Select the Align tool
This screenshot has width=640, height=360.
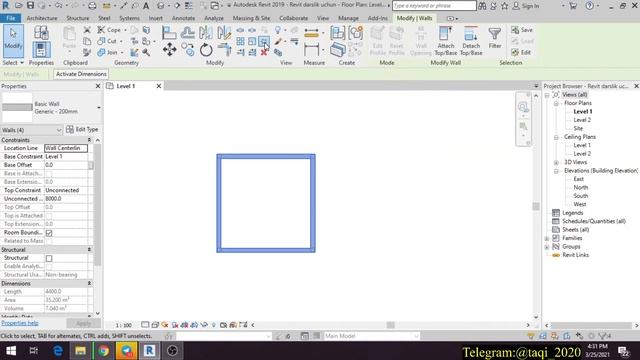(169, 32)
